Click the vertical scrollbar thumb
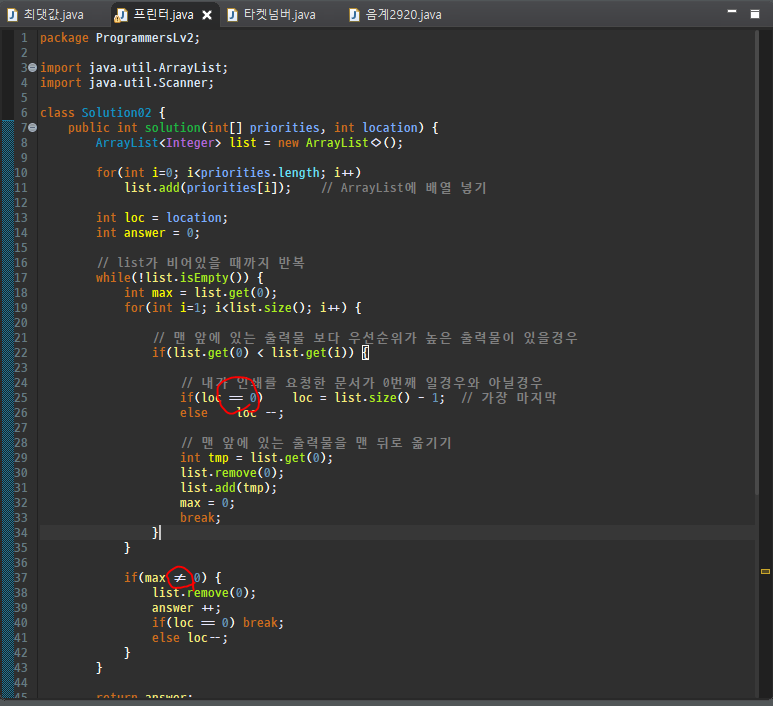This screenshot has width=773, height=706. click(757, 263)
